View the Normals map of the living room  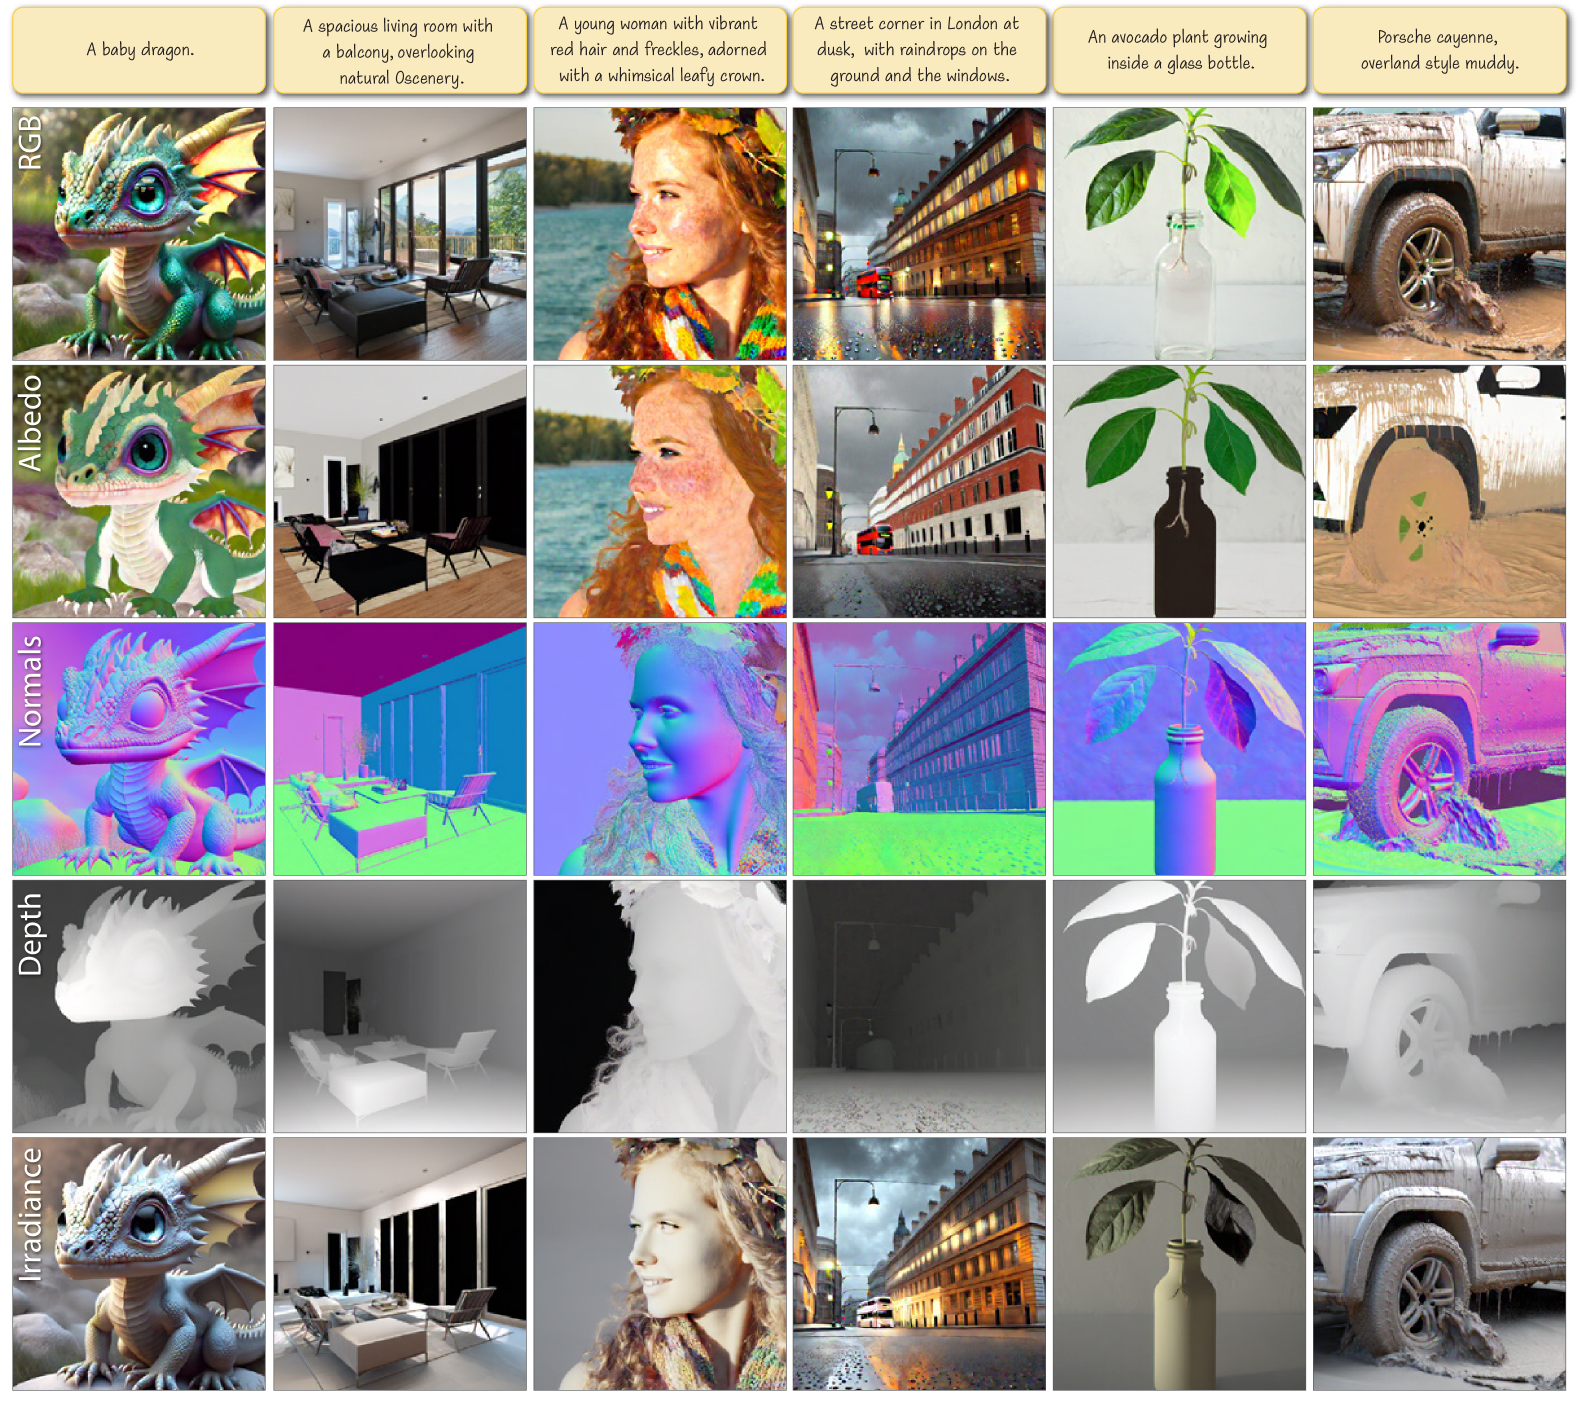click(399, 749)
